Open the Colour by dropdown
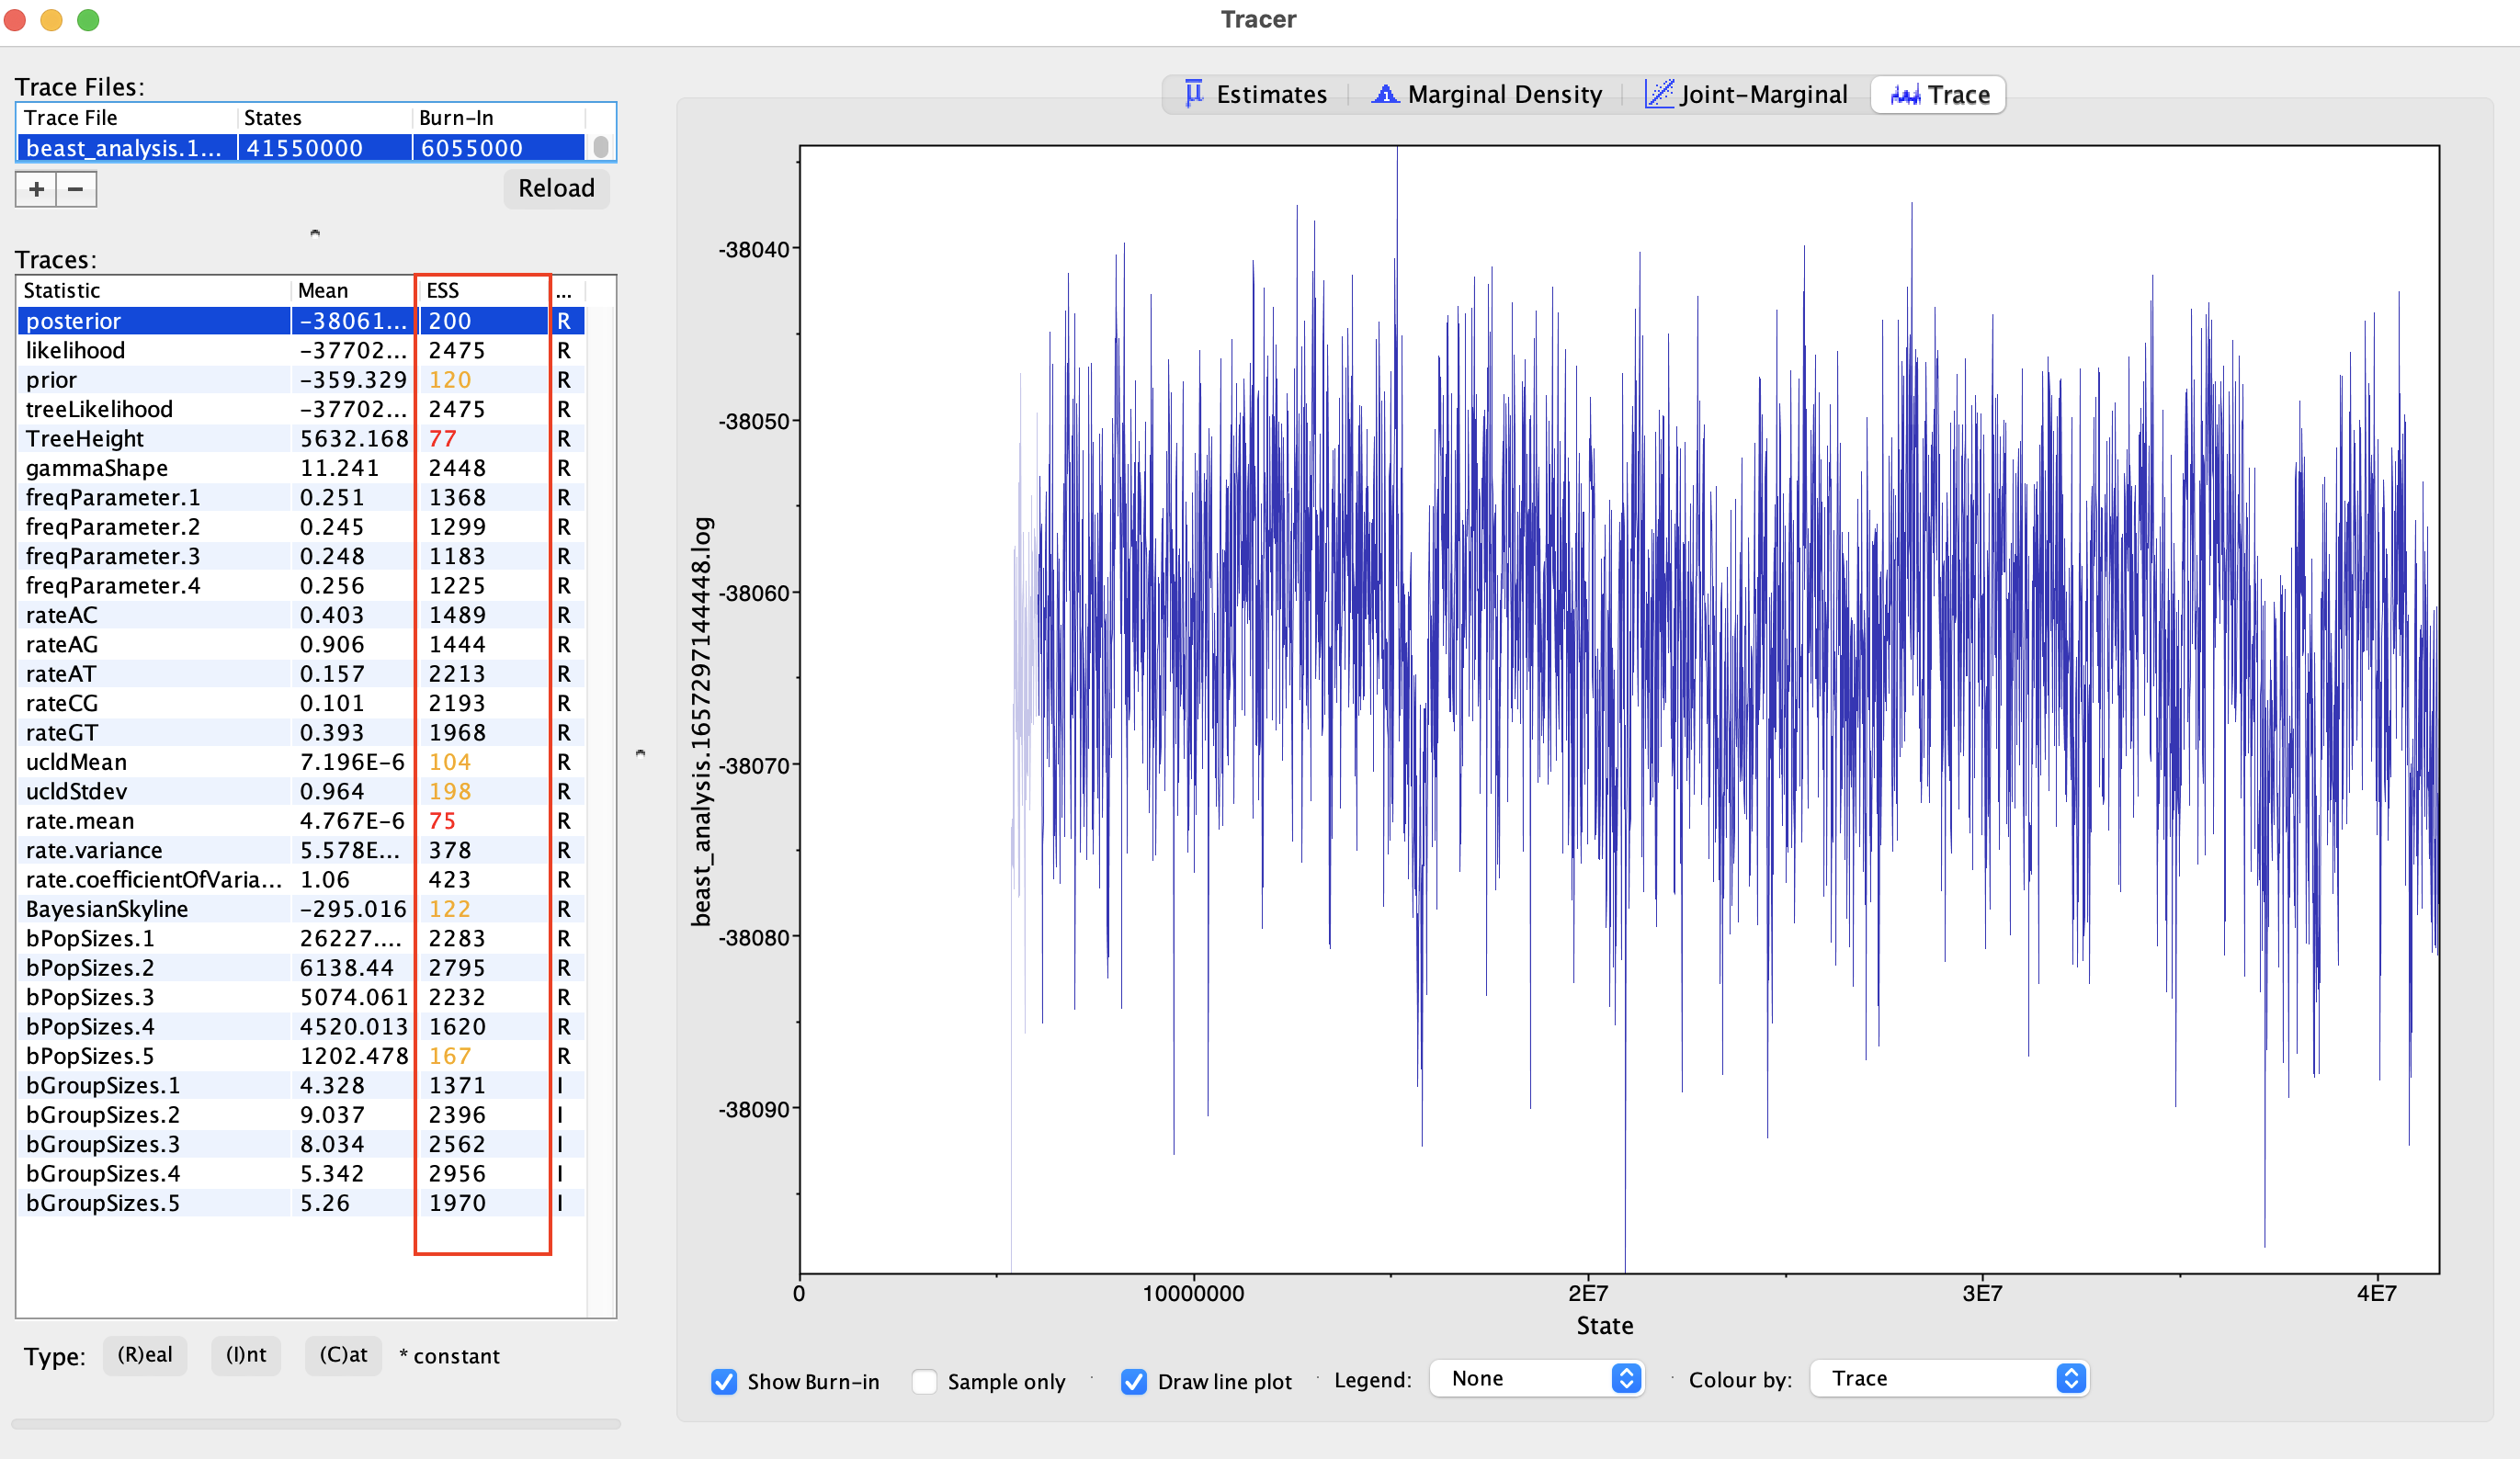The width and height of the screenshot is (2520, 1459). pyautogui.click(x=1949, y=1379)
